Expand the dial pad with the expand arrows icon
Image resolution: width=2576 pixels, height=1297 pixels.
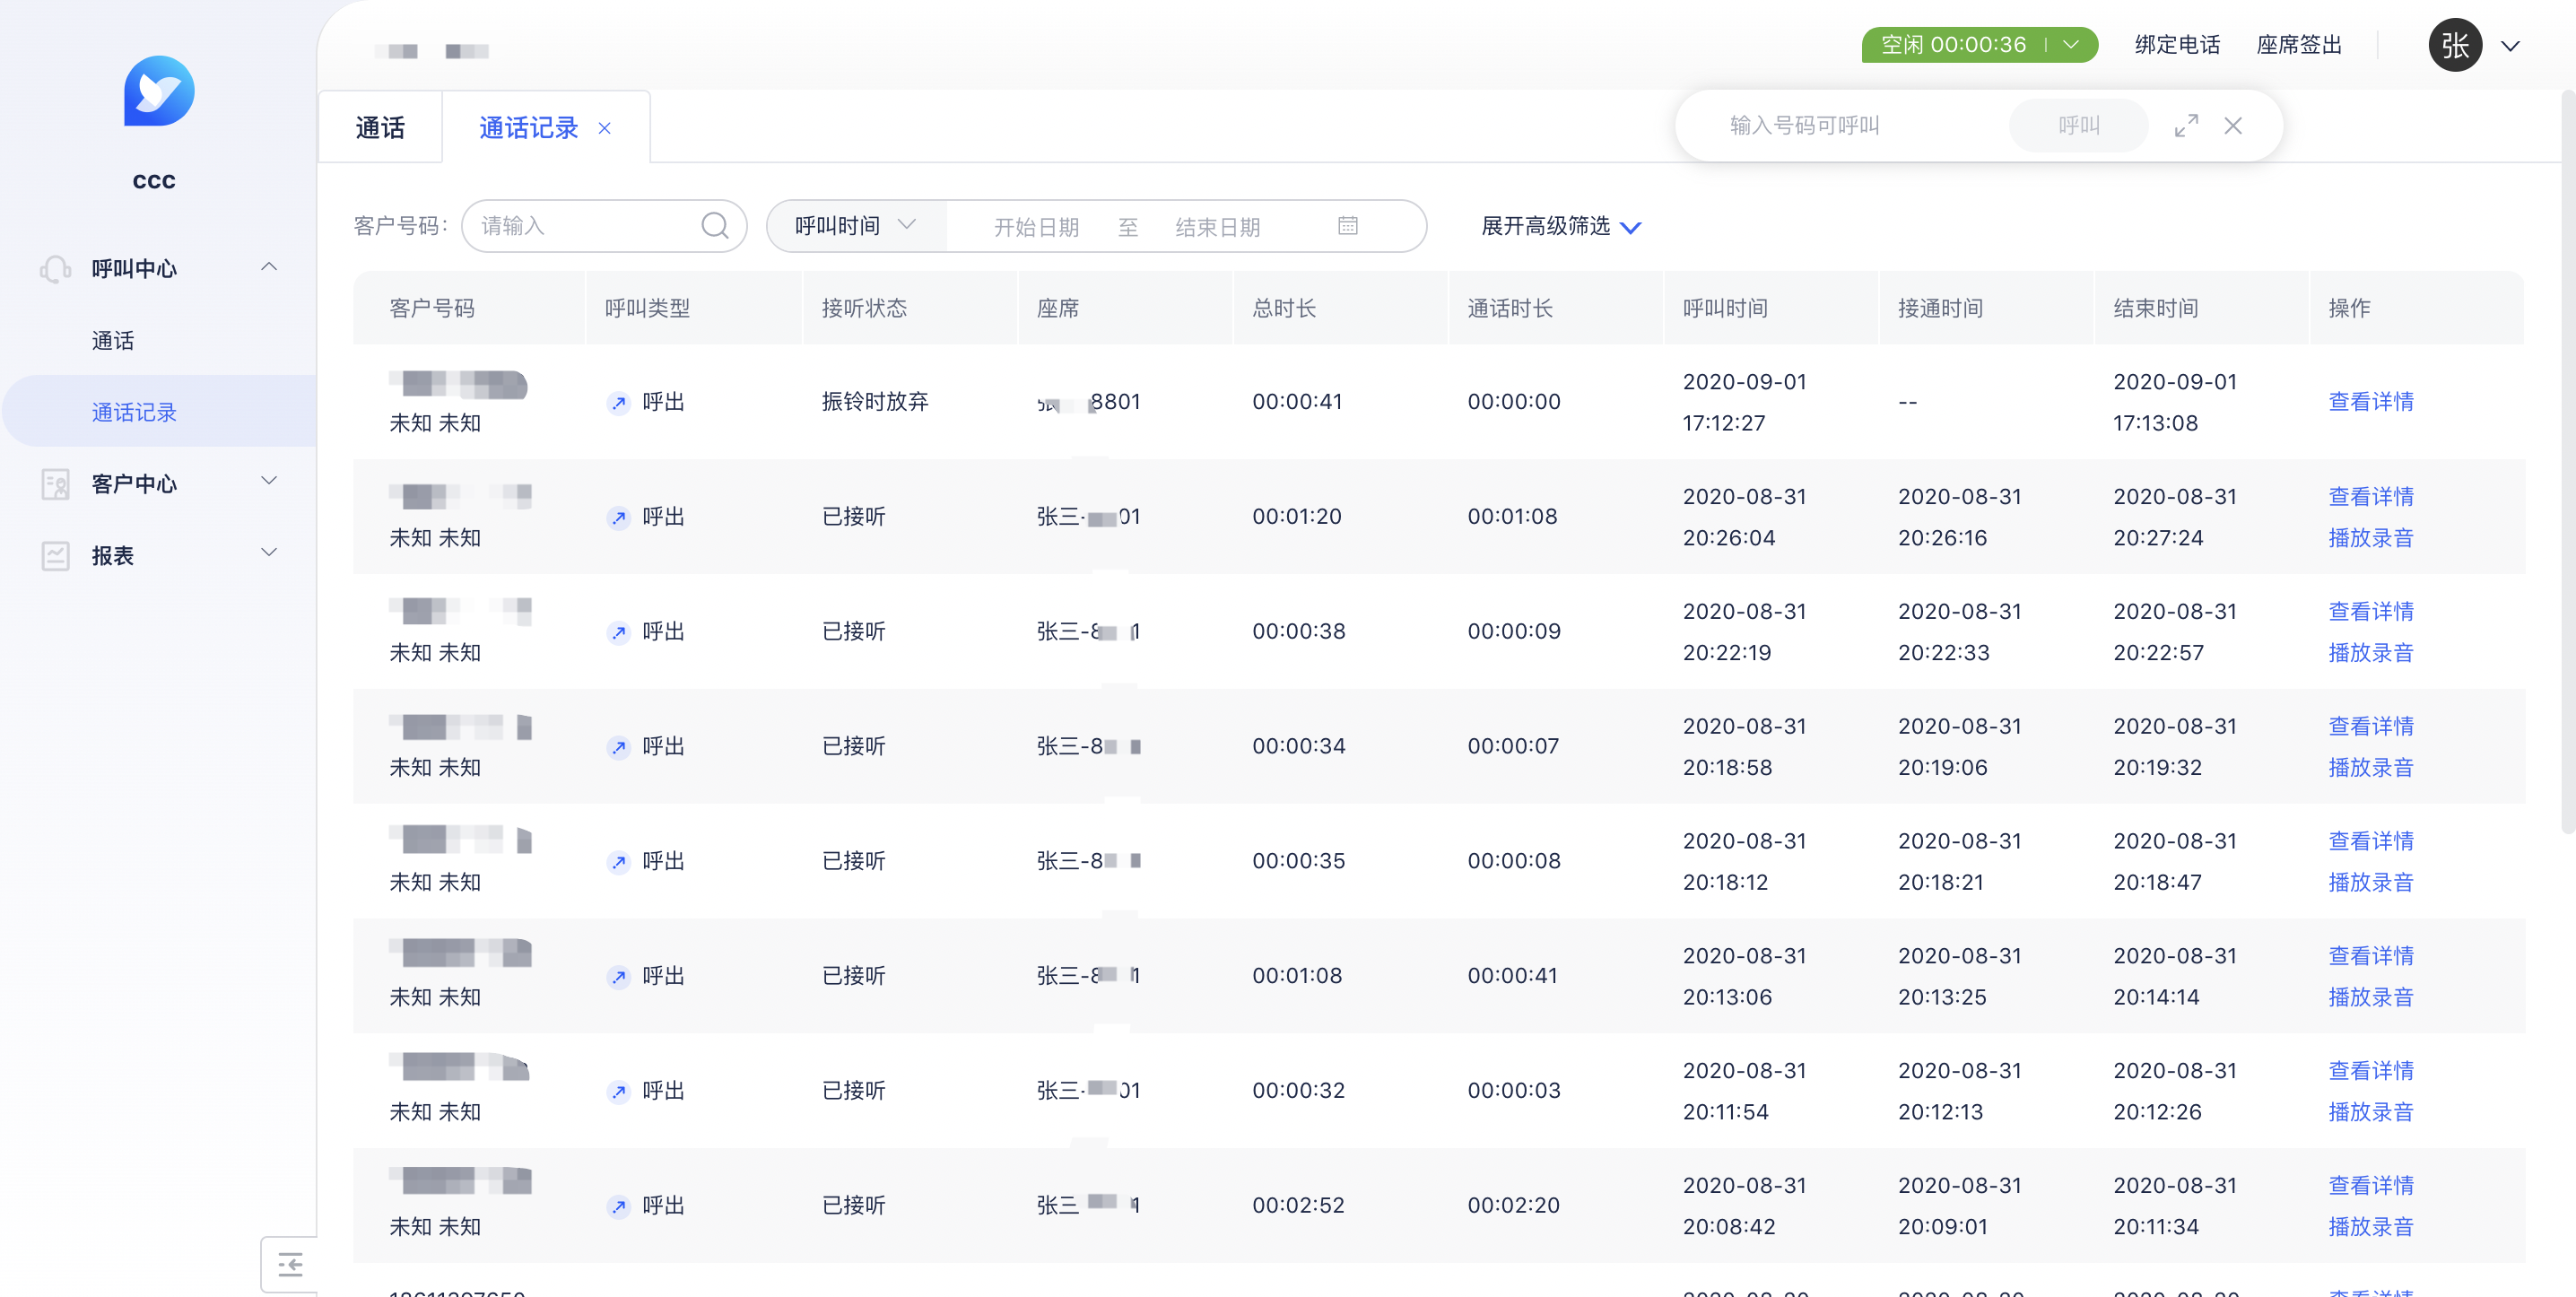(2186, 126)
